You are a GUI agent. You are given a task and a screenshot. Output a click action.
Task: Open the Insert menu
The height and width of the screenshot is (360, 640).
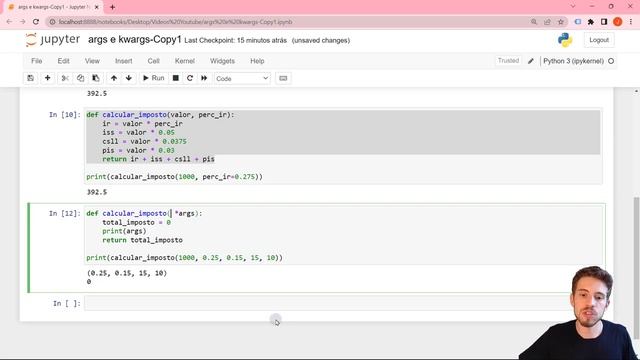(124, 61)
